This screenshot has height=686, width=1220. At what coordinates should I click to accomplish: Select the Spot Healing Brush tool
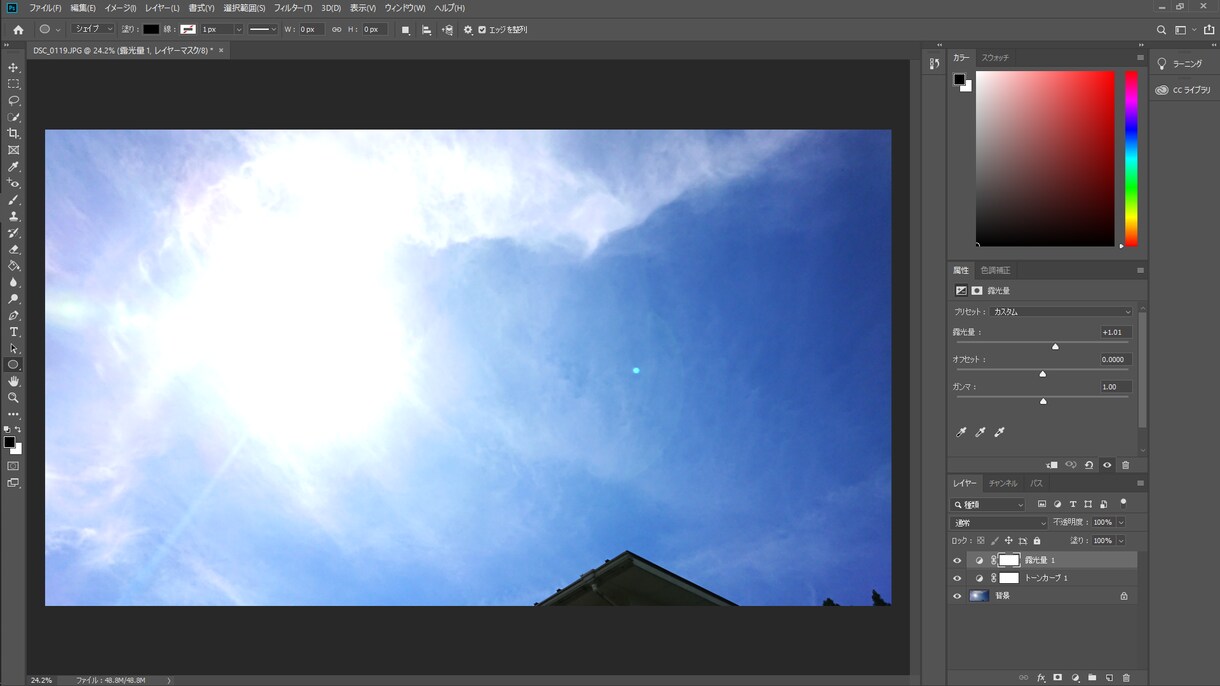(x=14, y=183)
